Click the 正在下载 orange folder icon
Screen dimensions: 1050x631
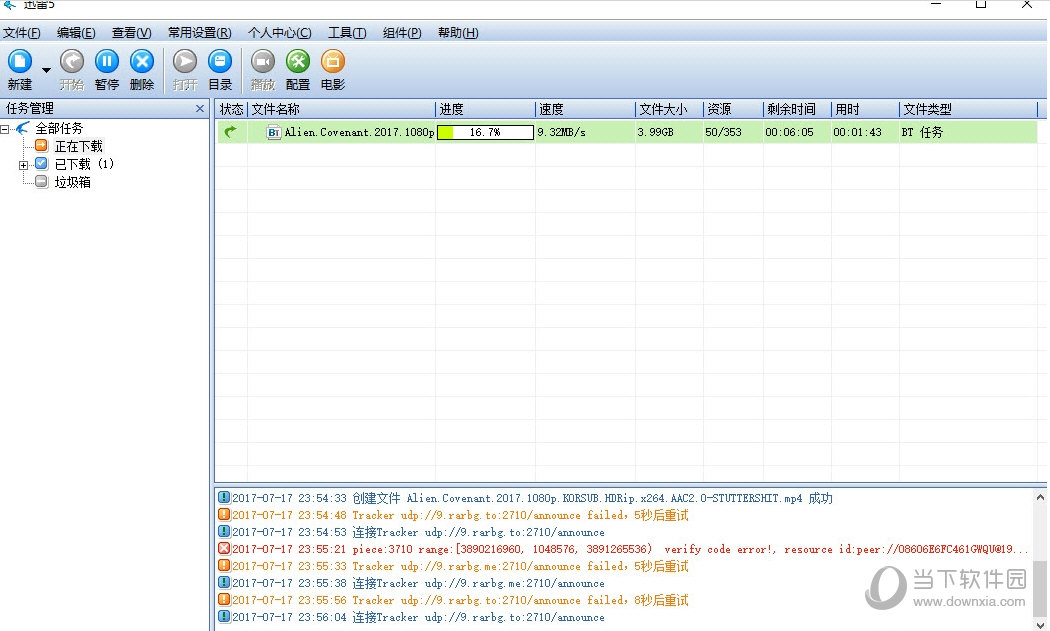coord(42,145)
